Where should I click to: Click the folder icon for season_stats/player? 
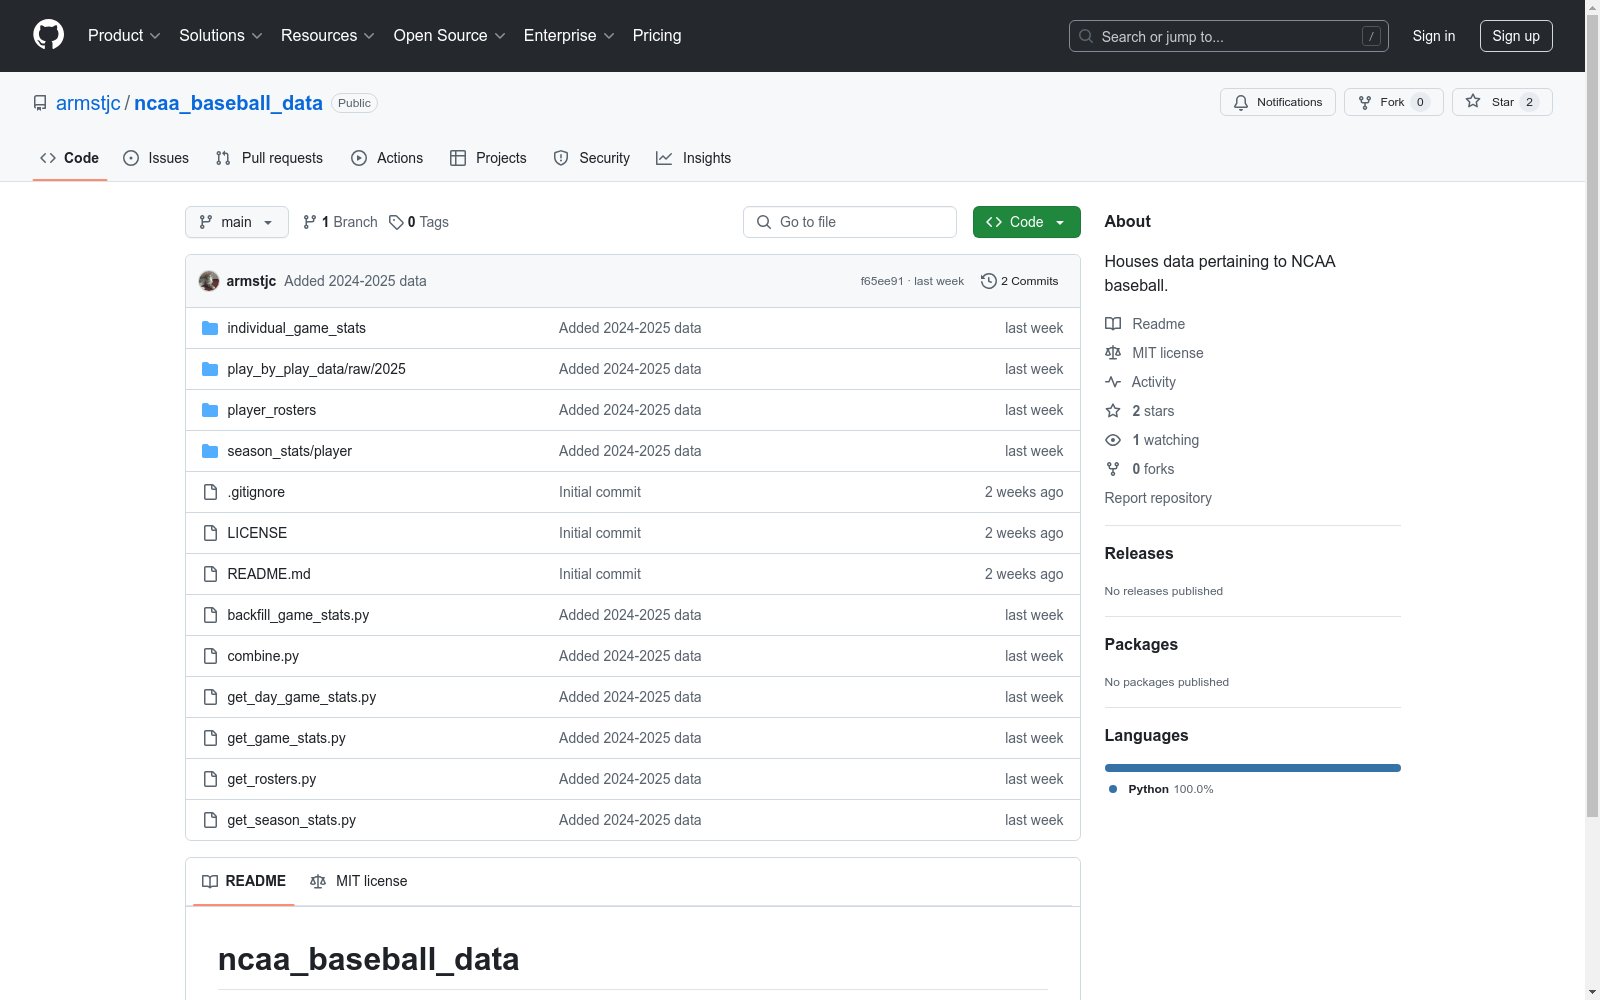click(x=210, y=451)
